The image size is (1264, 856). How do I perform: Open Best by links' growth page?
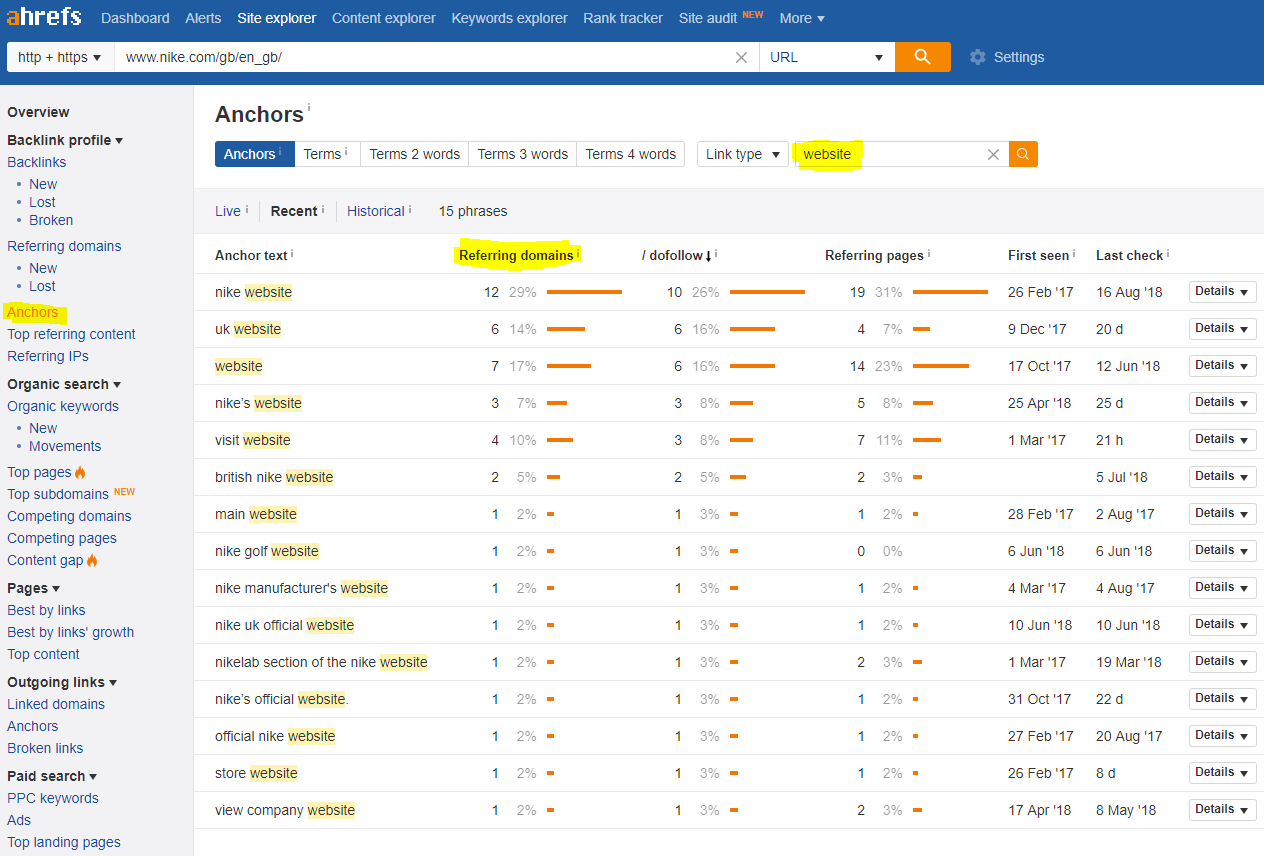(x=70, y=631)
